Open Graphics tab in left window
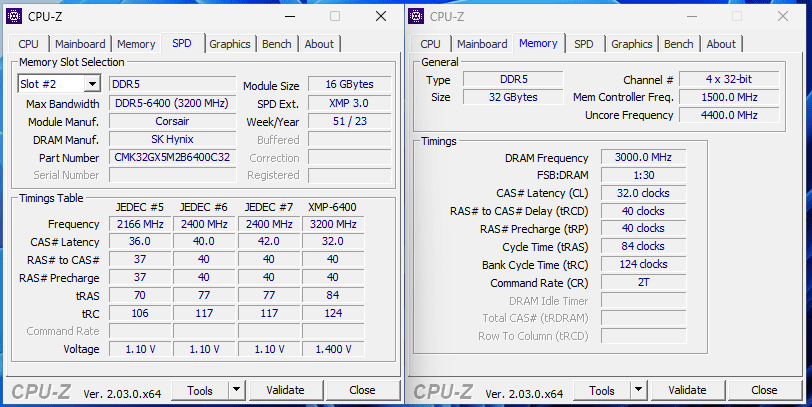 click(x=230, y=44)
